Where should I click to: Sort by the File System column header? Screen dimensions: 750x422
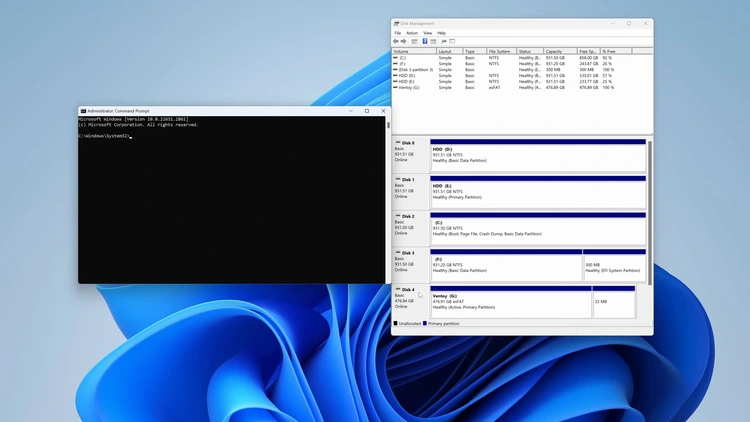tap(502, 51)
